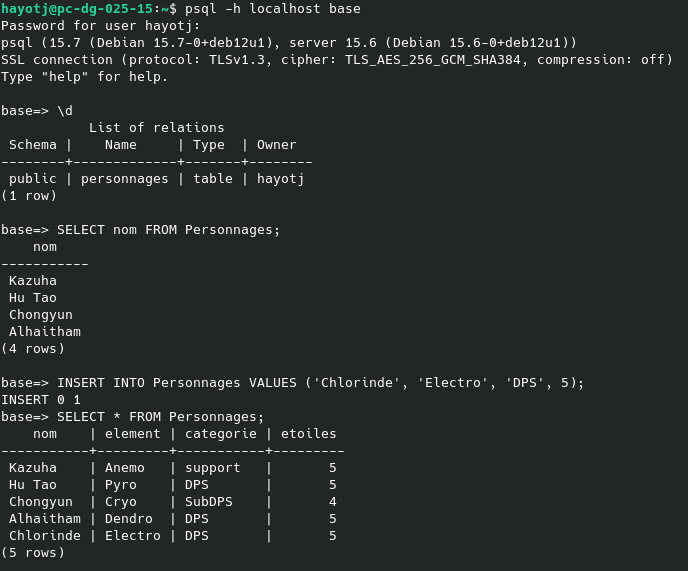Click the "Anemo" element cell
The height and width of the screenshot is (571, 688).
pyautogui.click(x=124, y=468)
